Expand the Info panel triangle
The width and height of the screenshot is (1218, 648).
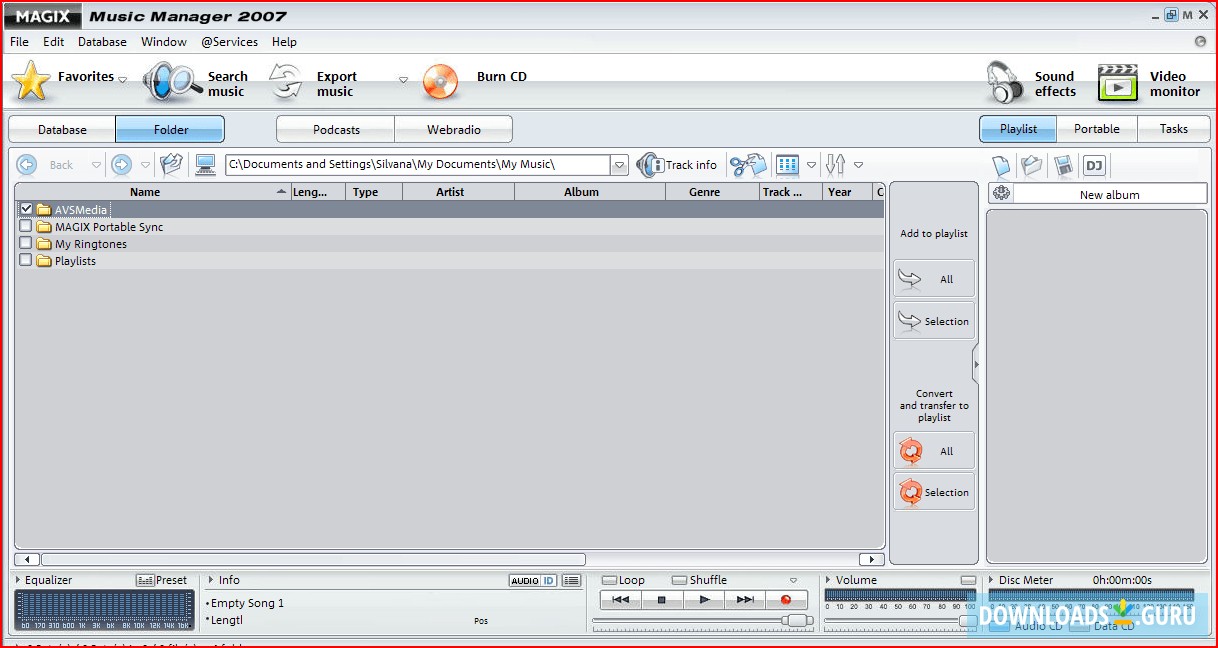[x=211, y=580]
